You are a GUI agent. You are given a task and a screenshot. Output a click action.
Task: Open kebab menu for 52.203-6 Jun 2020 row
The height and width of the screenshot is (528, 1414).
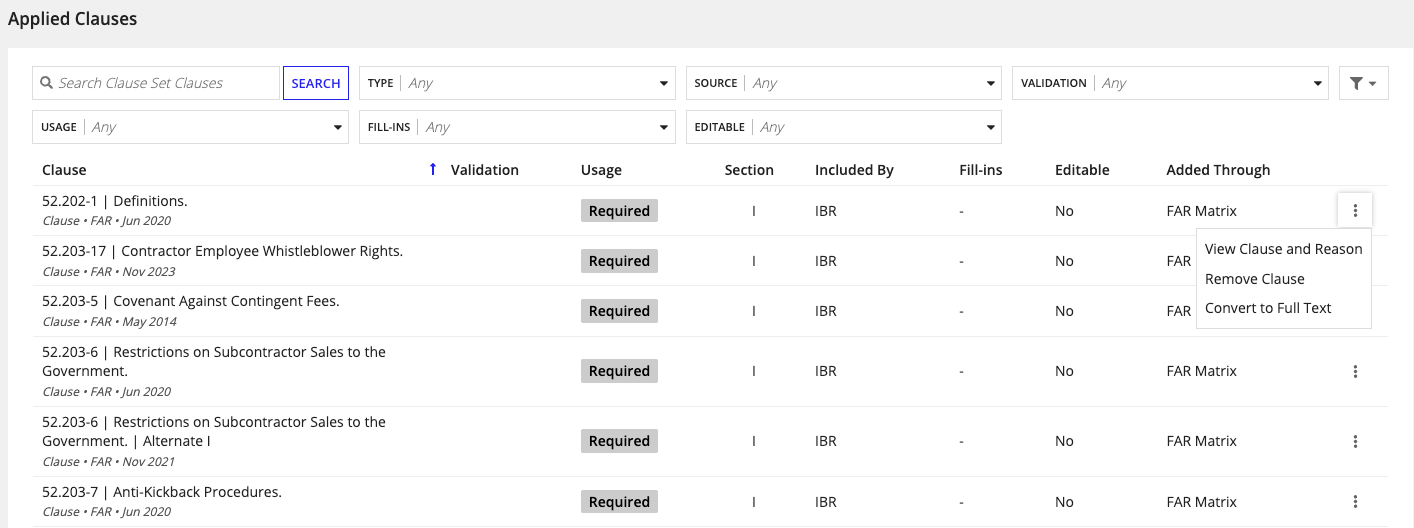pyautogui.click(x=1355, y=371)
